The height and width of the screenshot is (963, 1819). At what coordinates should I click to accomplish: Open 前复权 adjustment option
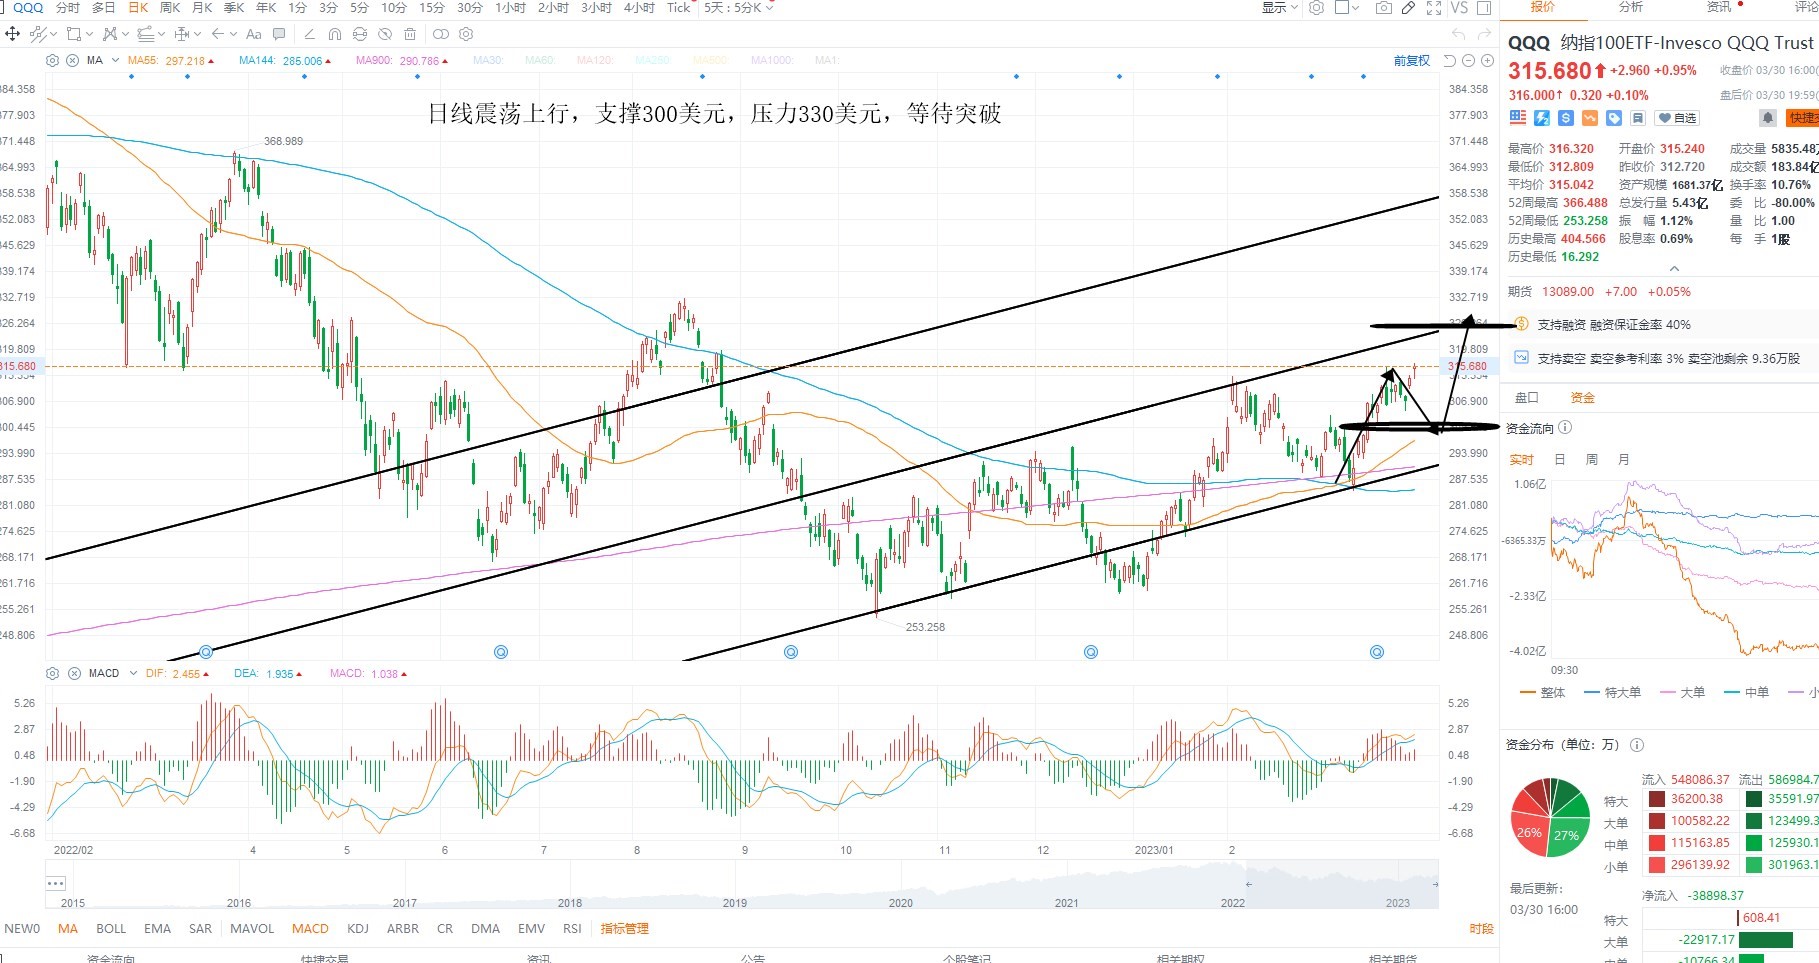point(1412,61)
